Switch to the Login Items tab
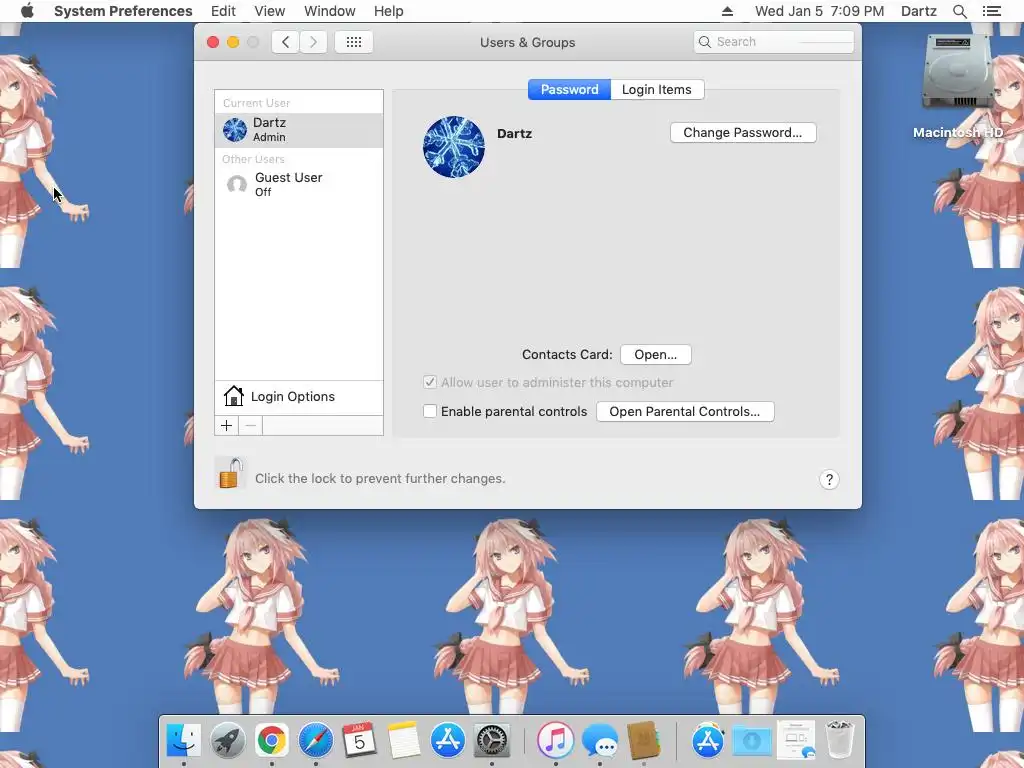The height and width of the screenshot is (768, 1024). click(656, 89)
